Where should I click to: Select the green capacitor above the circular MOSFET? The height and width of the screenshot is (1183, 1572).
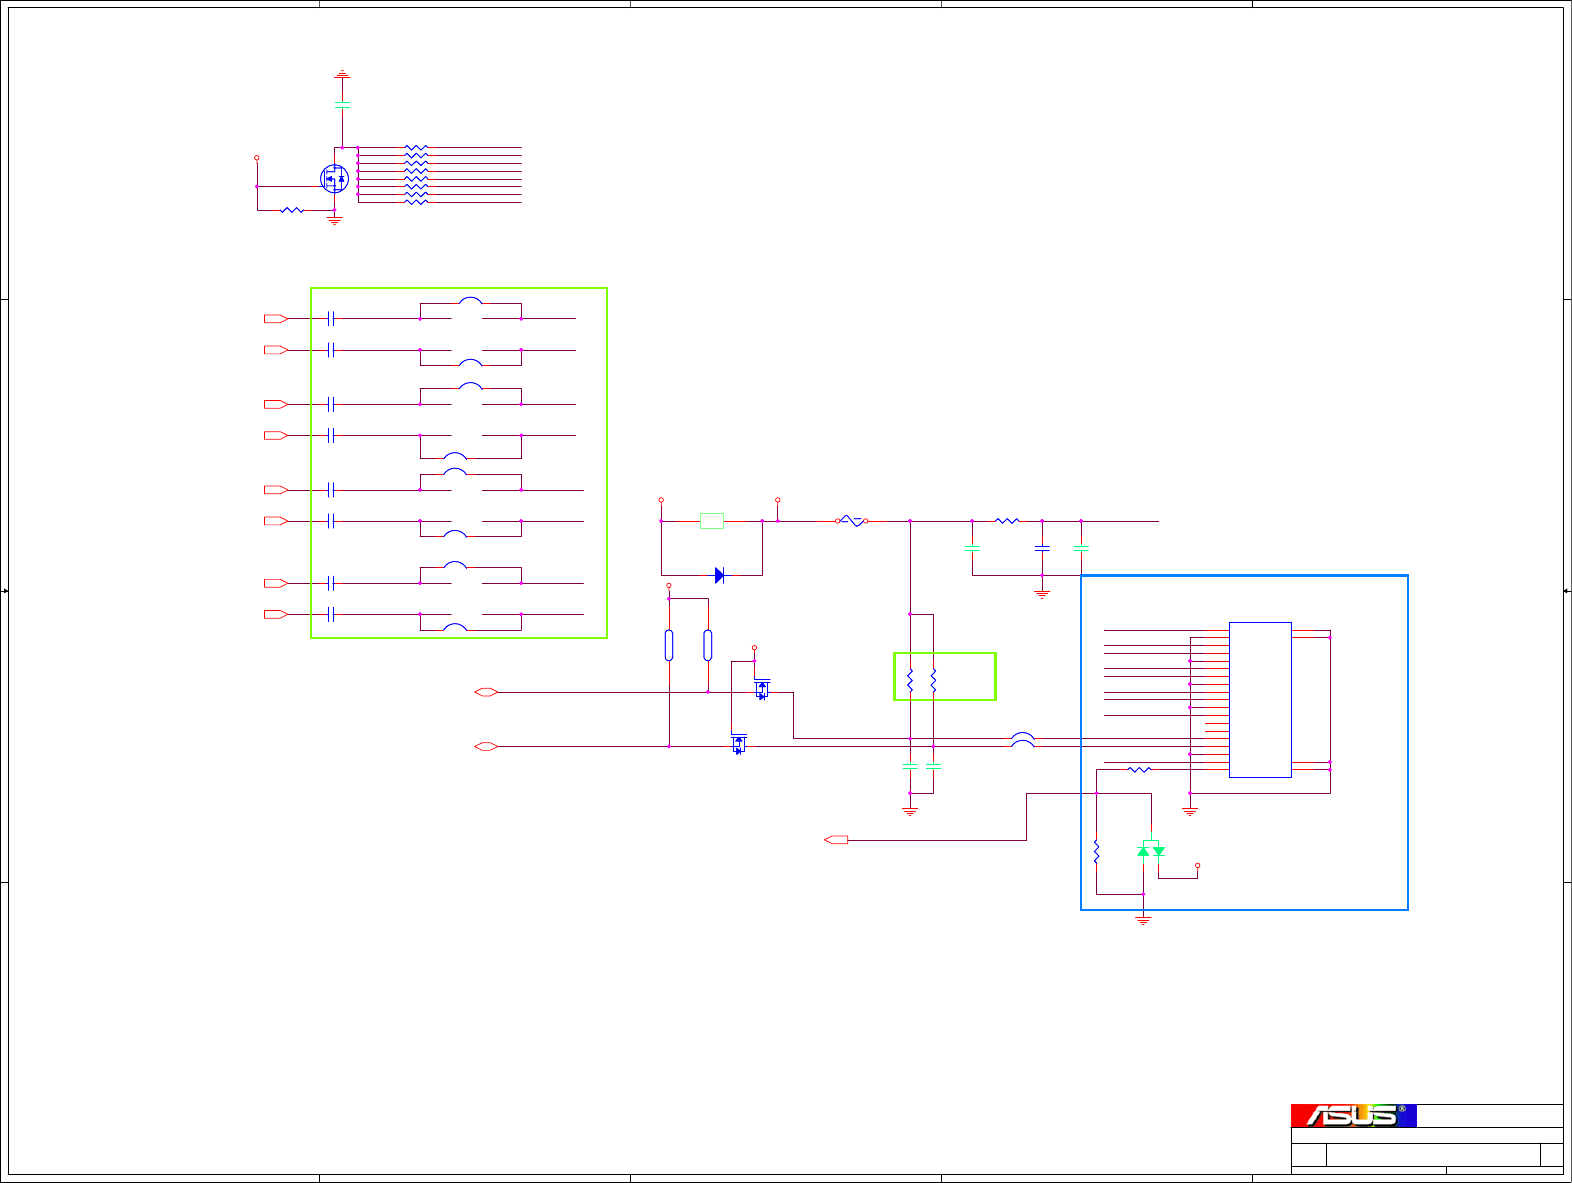point(342,104)
